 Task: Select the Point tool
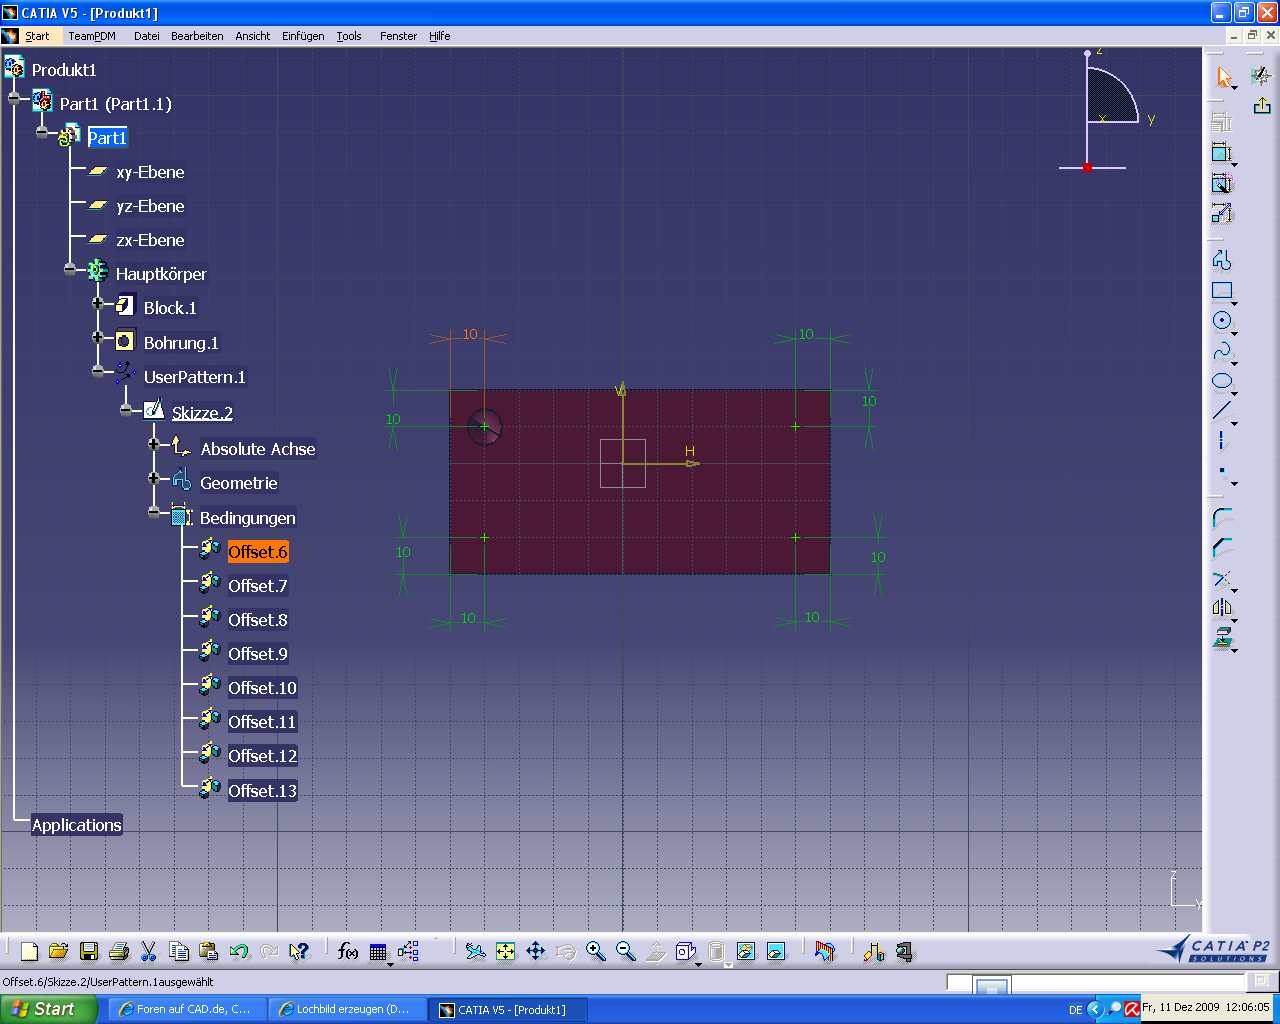tap(1222, 471)
